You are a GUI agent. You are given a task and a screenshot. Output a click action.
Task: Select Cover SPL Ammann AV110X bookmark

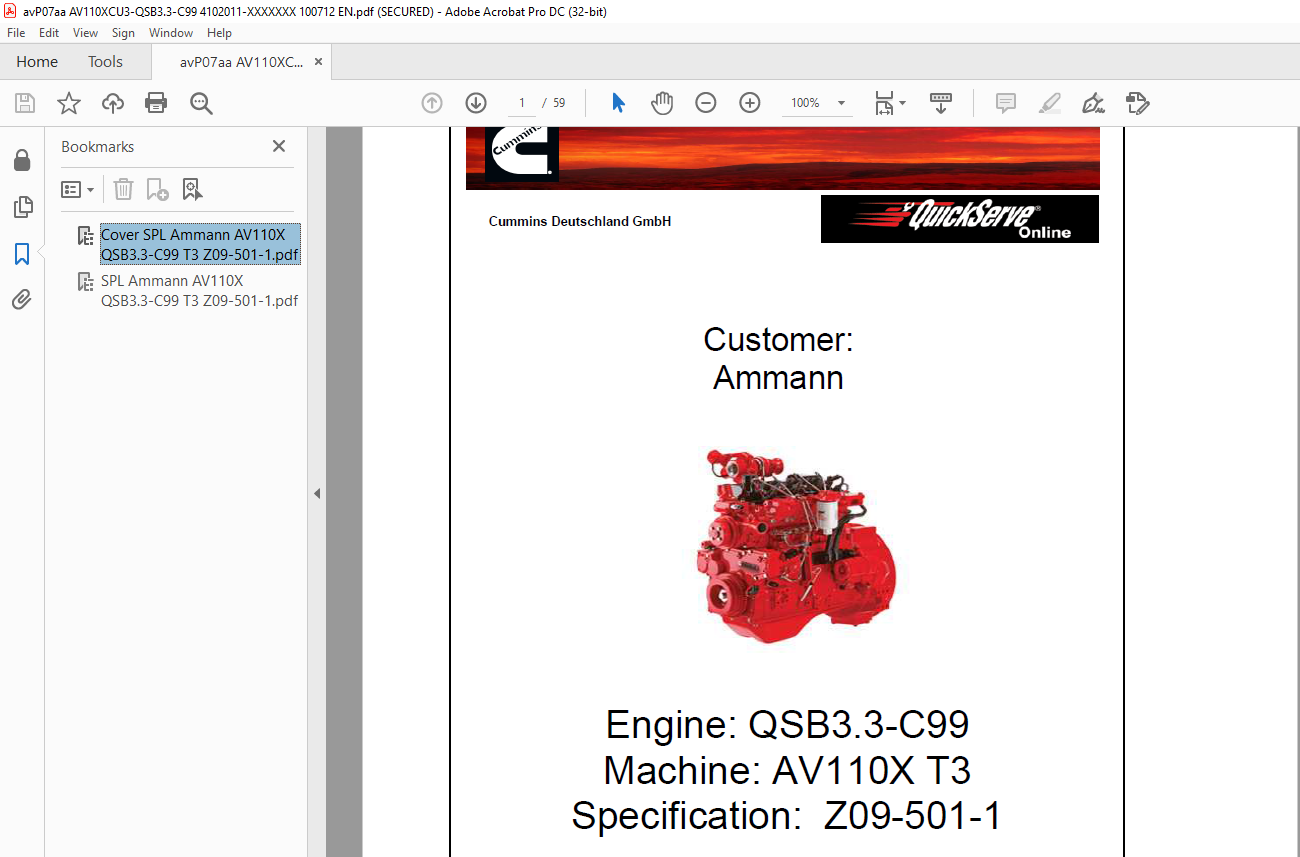point(200,245)
